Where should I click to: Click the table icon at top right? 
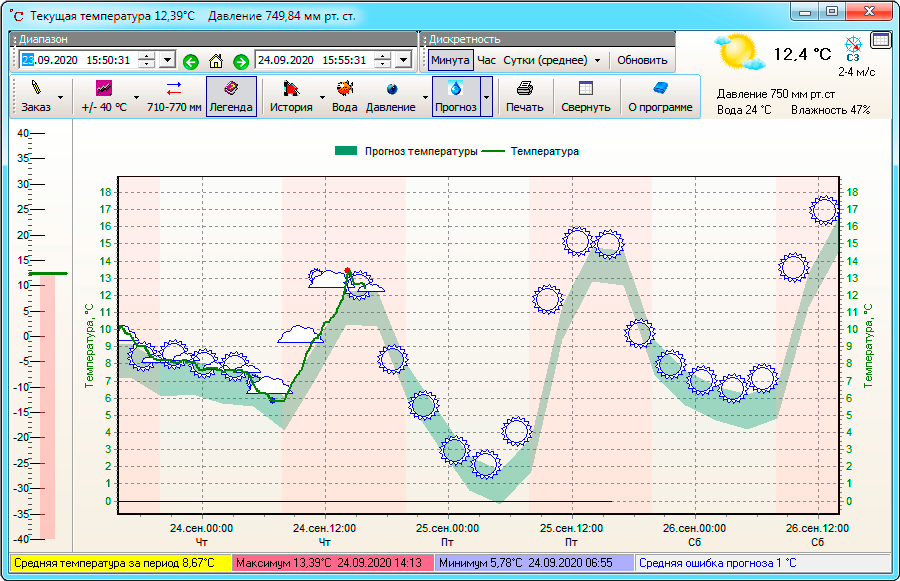pyautogui.click(x=880, y=40)
